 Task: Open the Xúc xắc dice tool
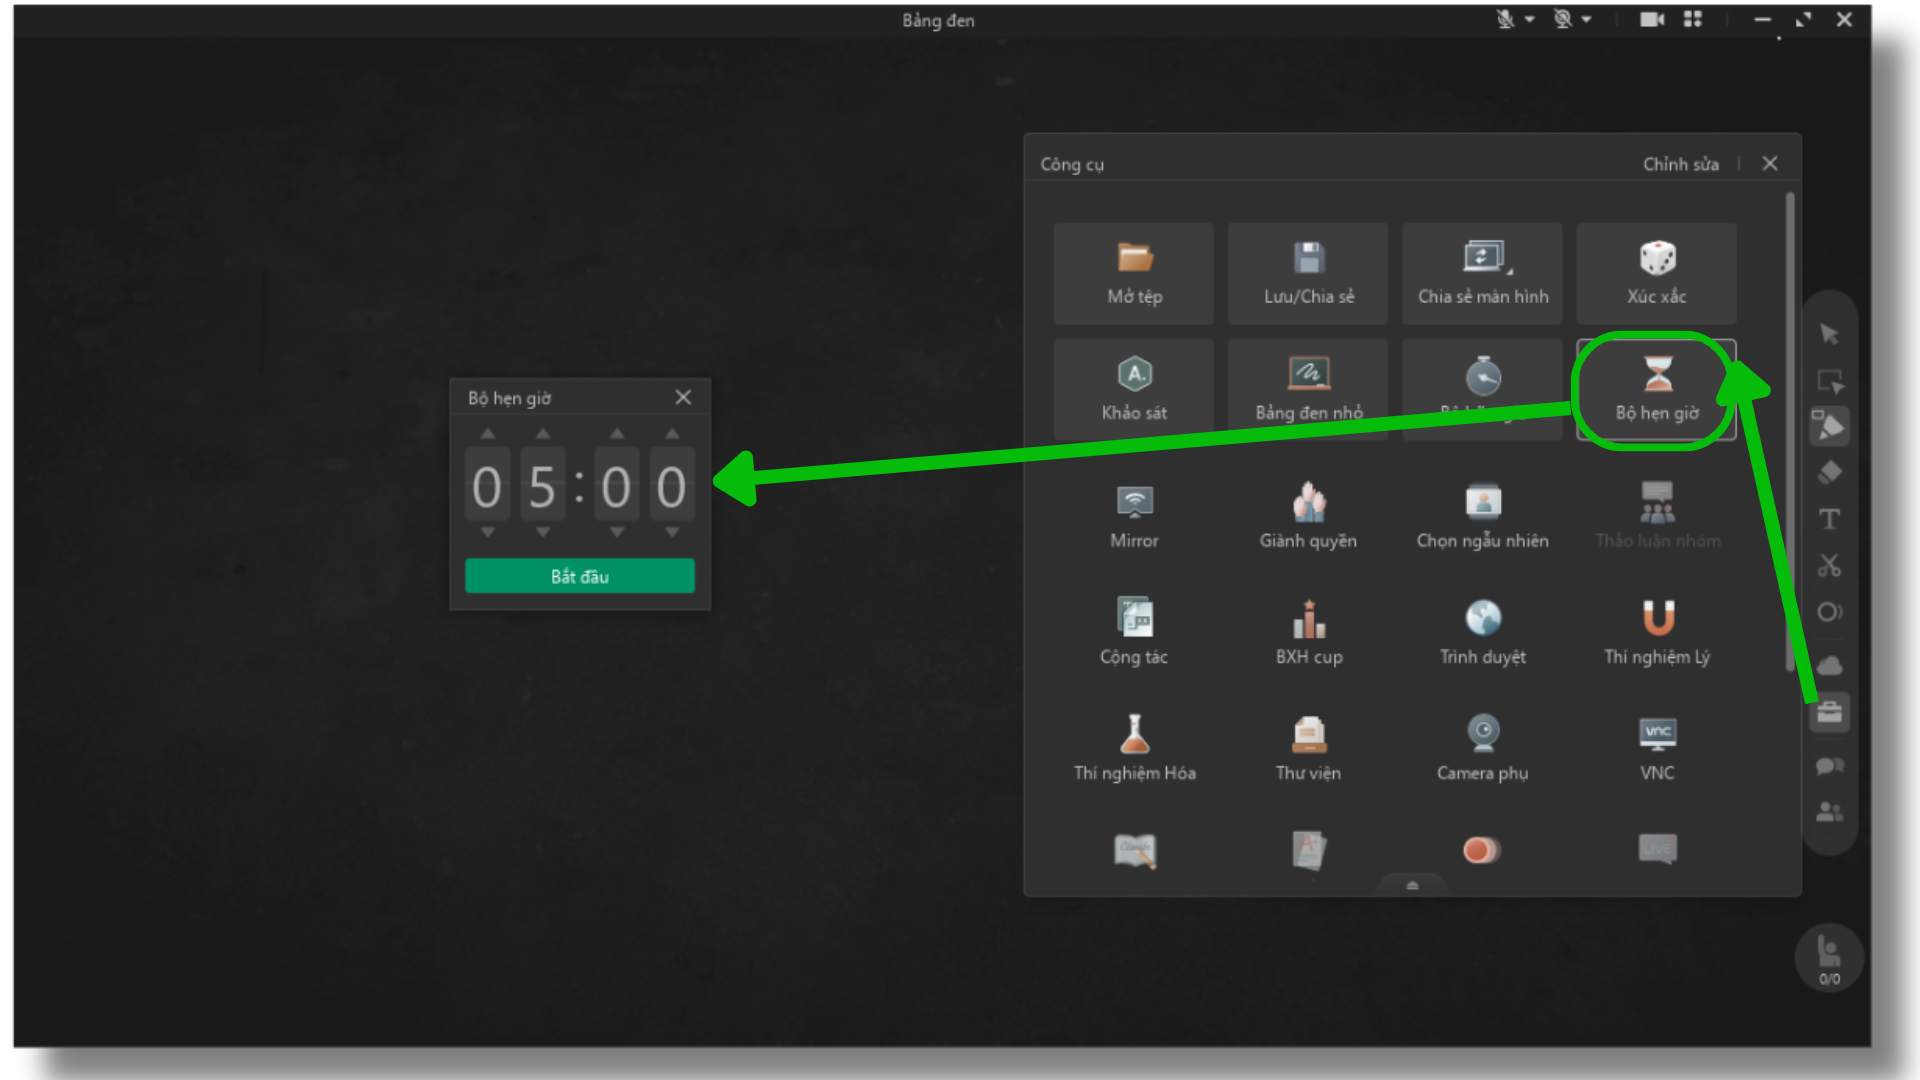point(1656,272)
